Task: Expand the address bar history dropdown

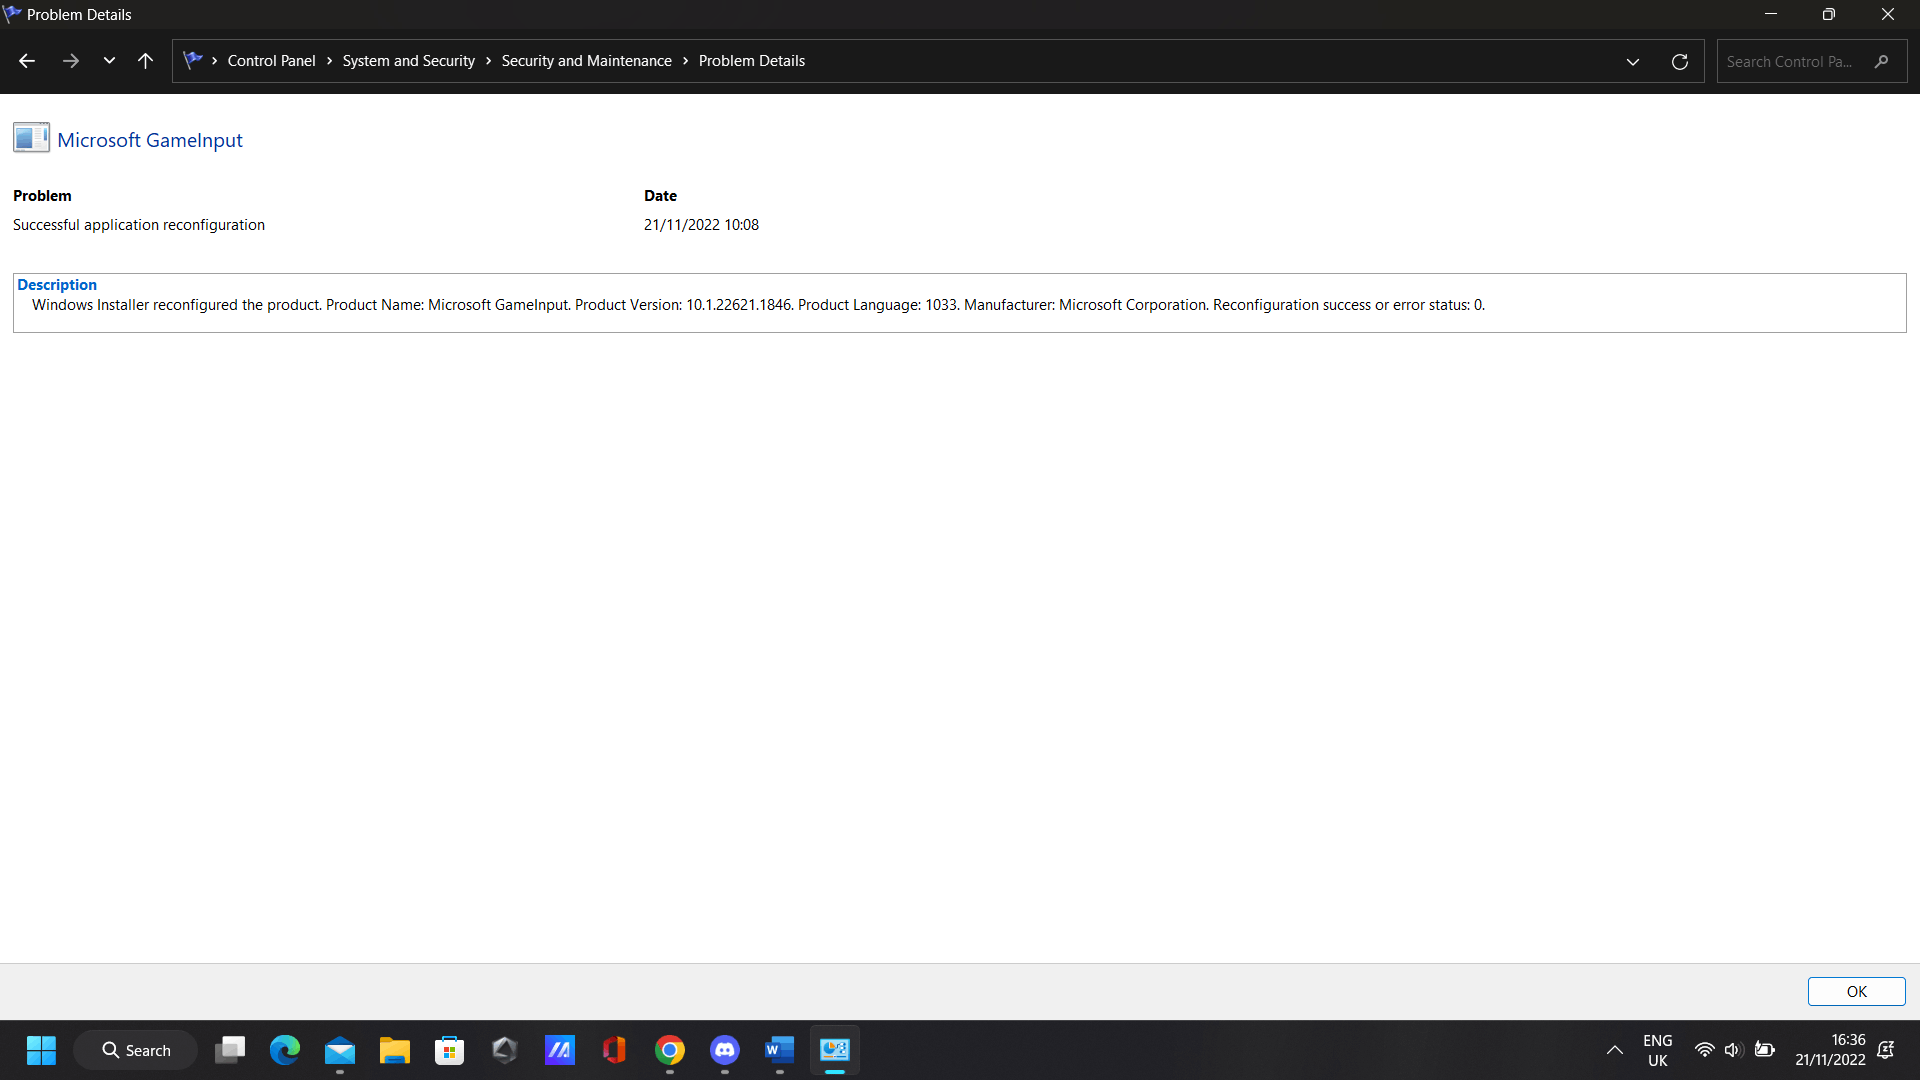Action: click(1633, 62)
